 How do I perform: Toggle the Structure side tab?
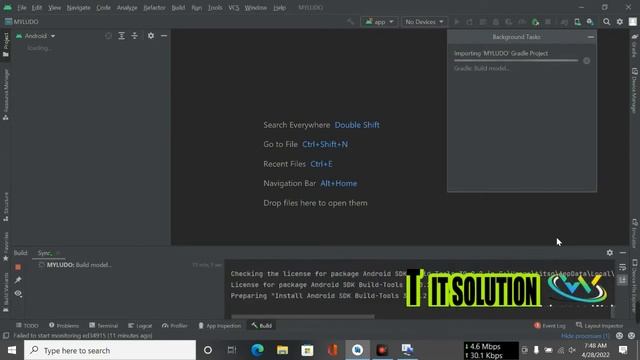coord(6,207)
